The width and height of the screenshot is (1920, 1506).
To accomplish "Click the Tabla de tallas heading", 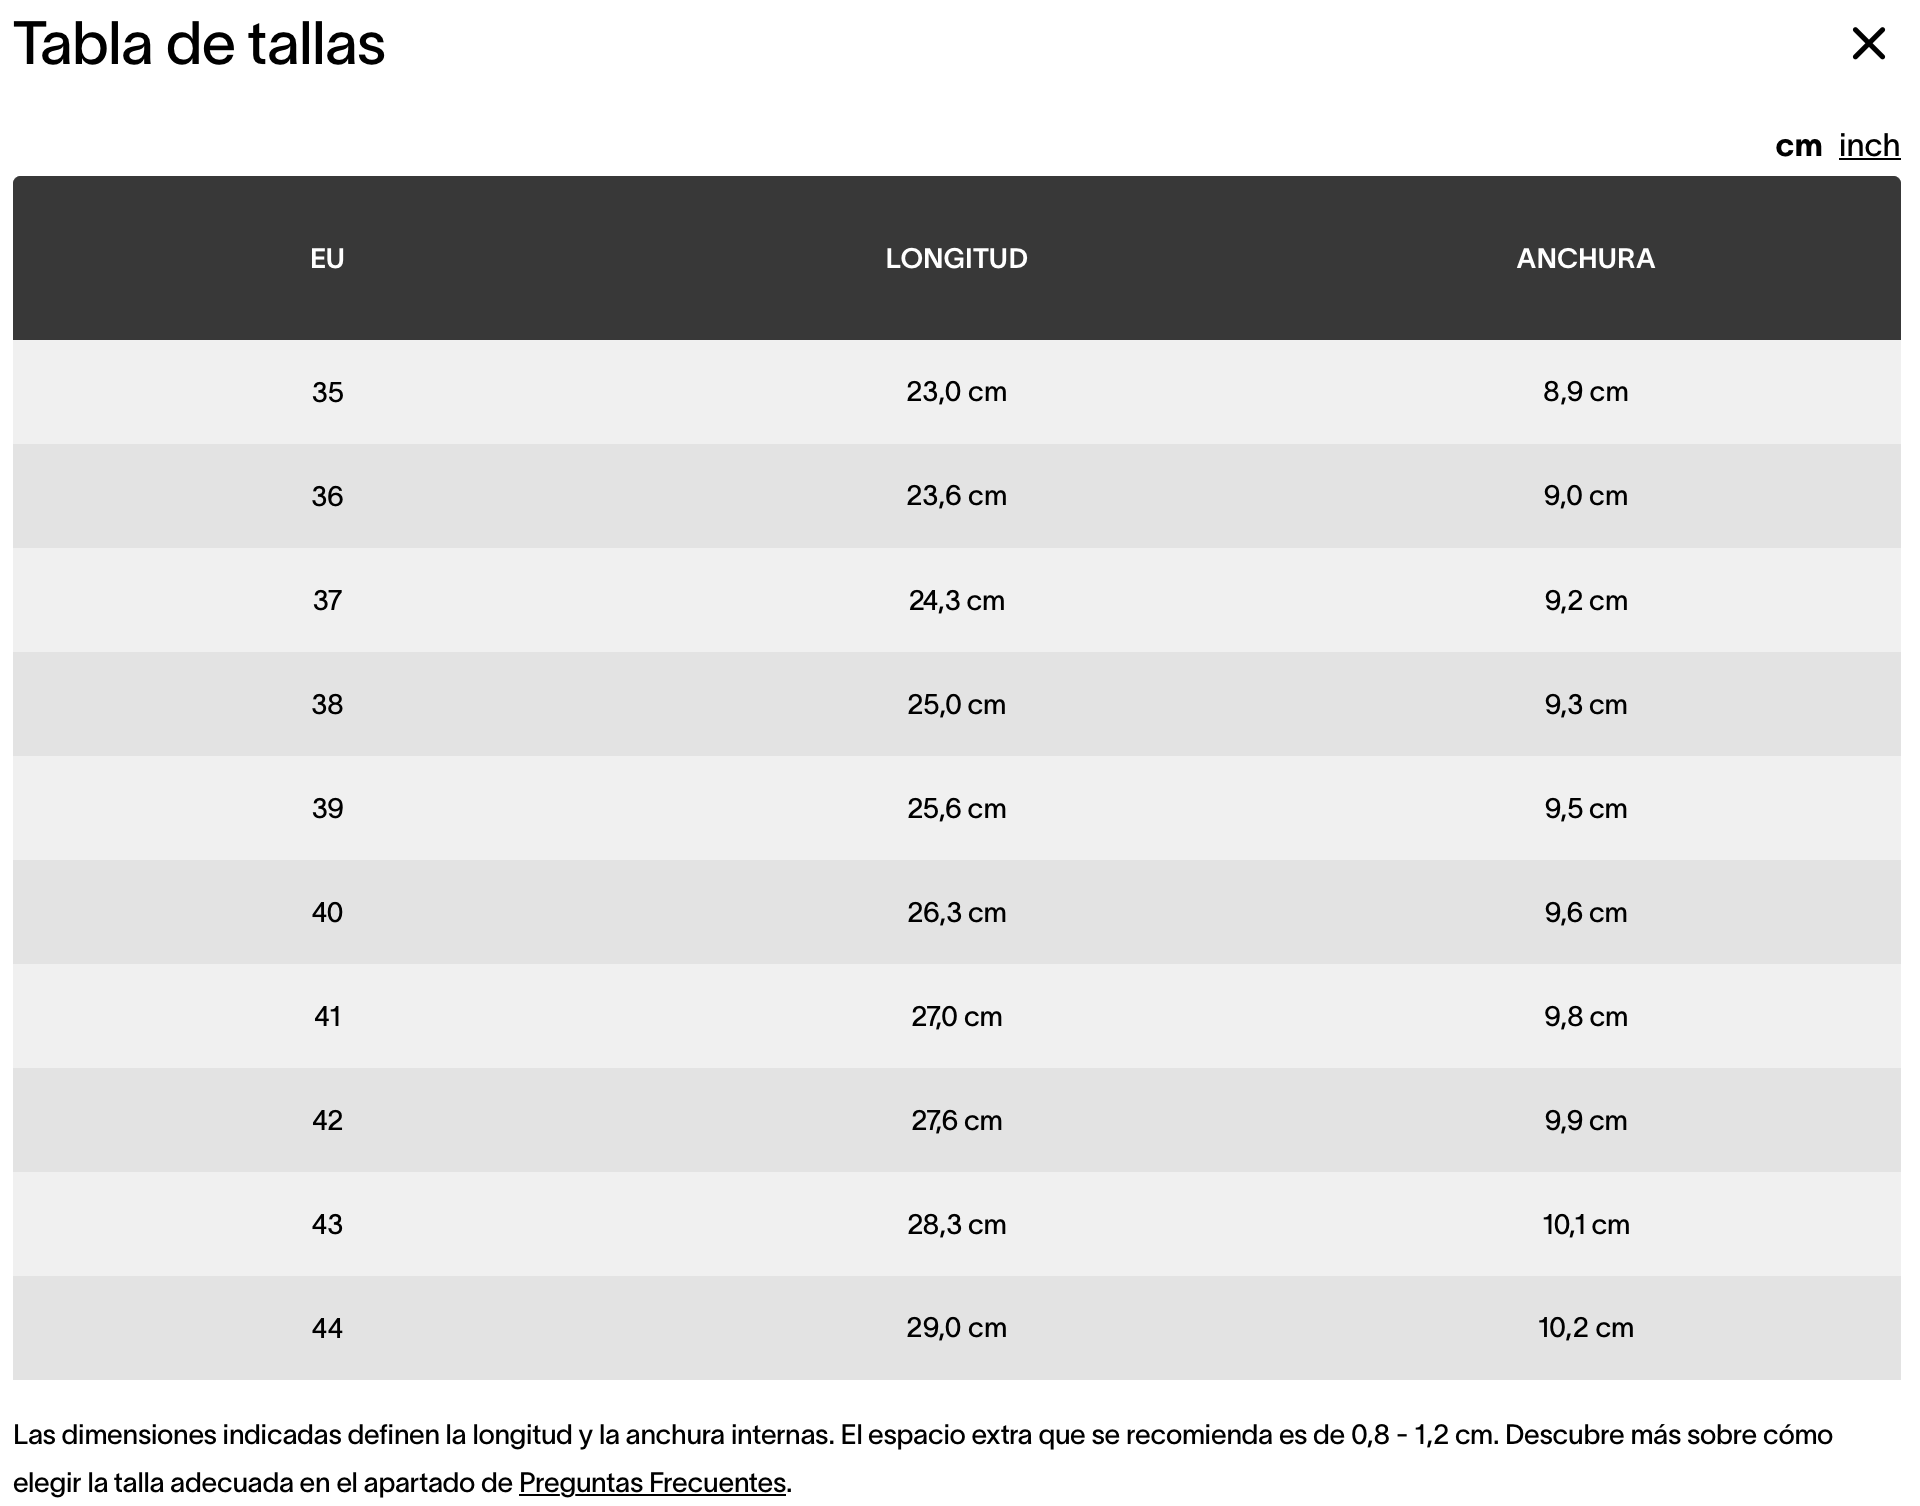I will coord(199,44).
